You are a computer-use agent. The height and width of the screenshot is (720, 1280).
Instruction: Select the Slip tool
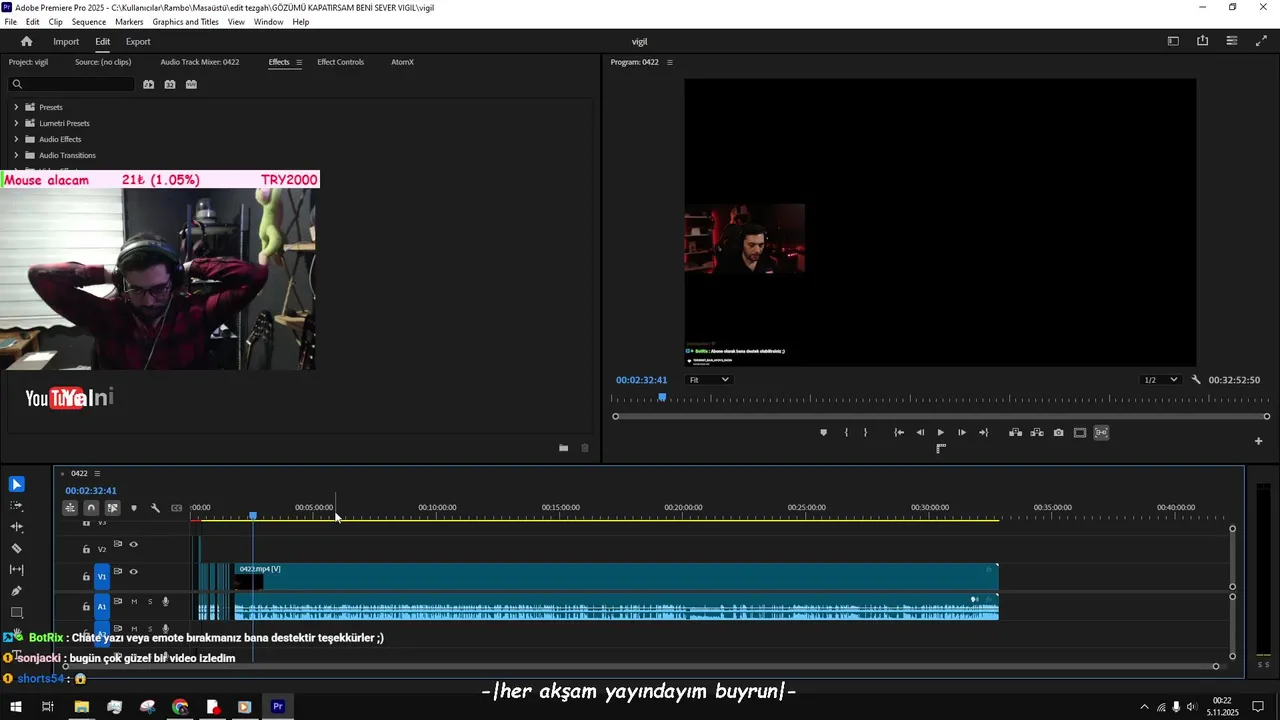click(17, 570)
